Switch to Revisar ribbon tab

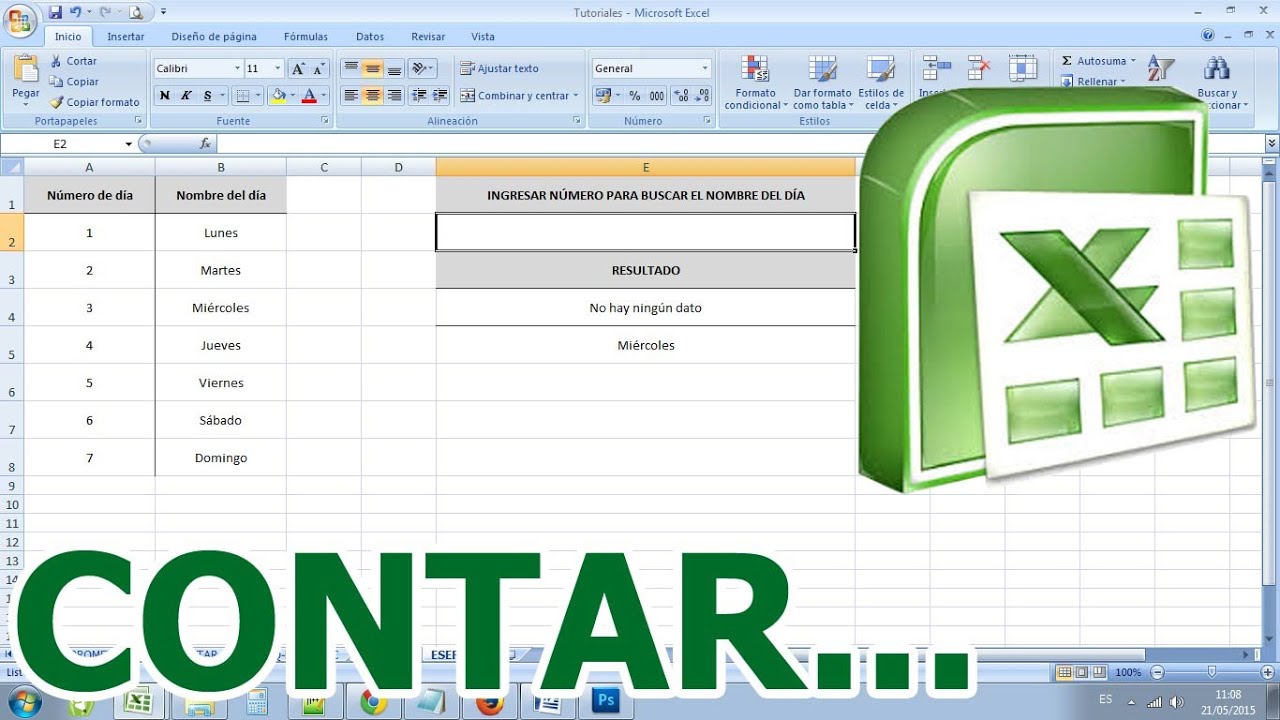(428, 36)
